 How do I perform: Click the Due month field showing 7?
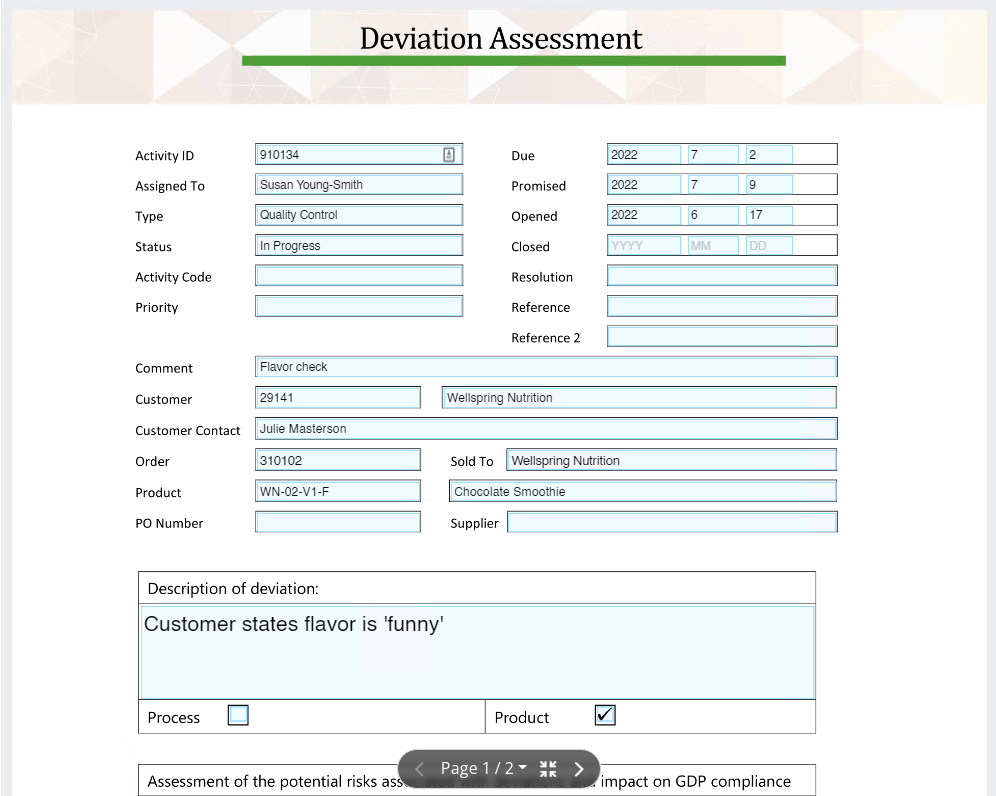coord(711,154)
